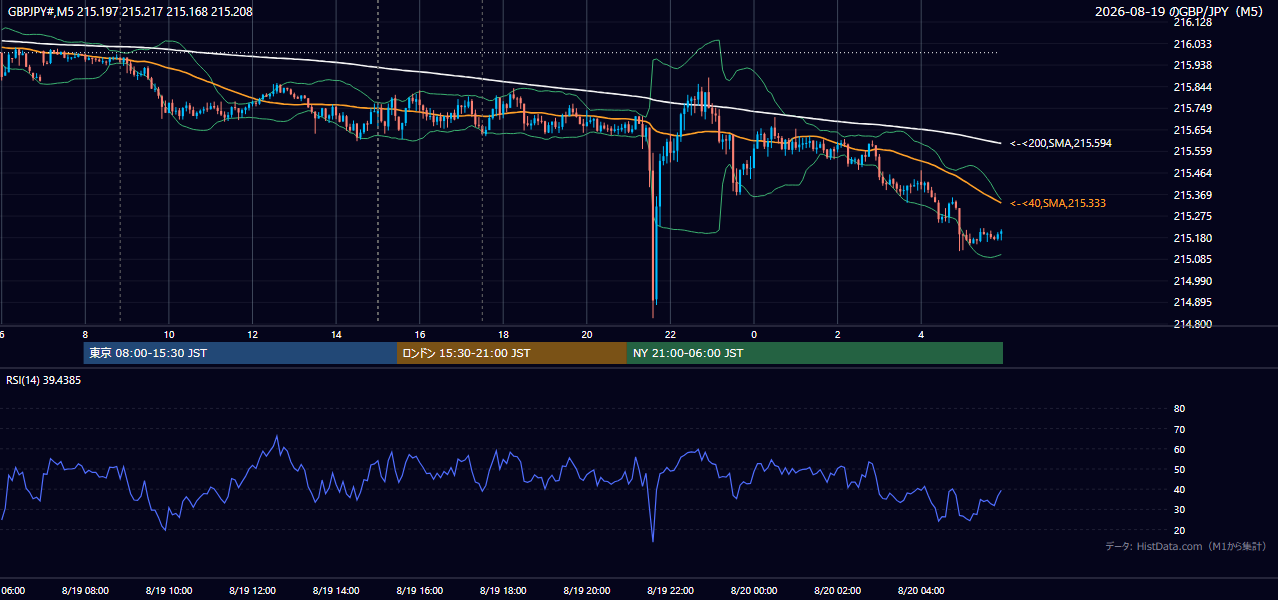Select the London session bar ロンドン 15:30-21:00 JST
1278x600 pixels.
[512, 353]
